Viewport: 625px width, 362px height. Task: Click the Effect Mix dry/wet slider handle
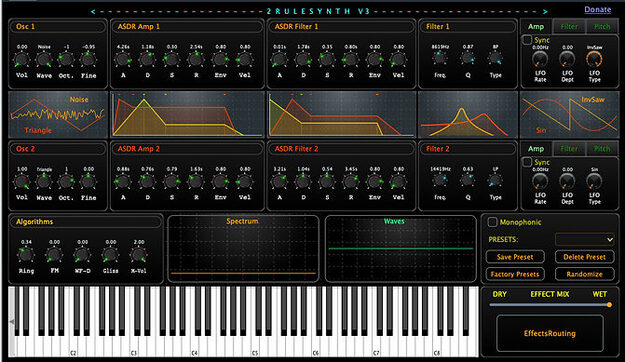click(609, 305)
